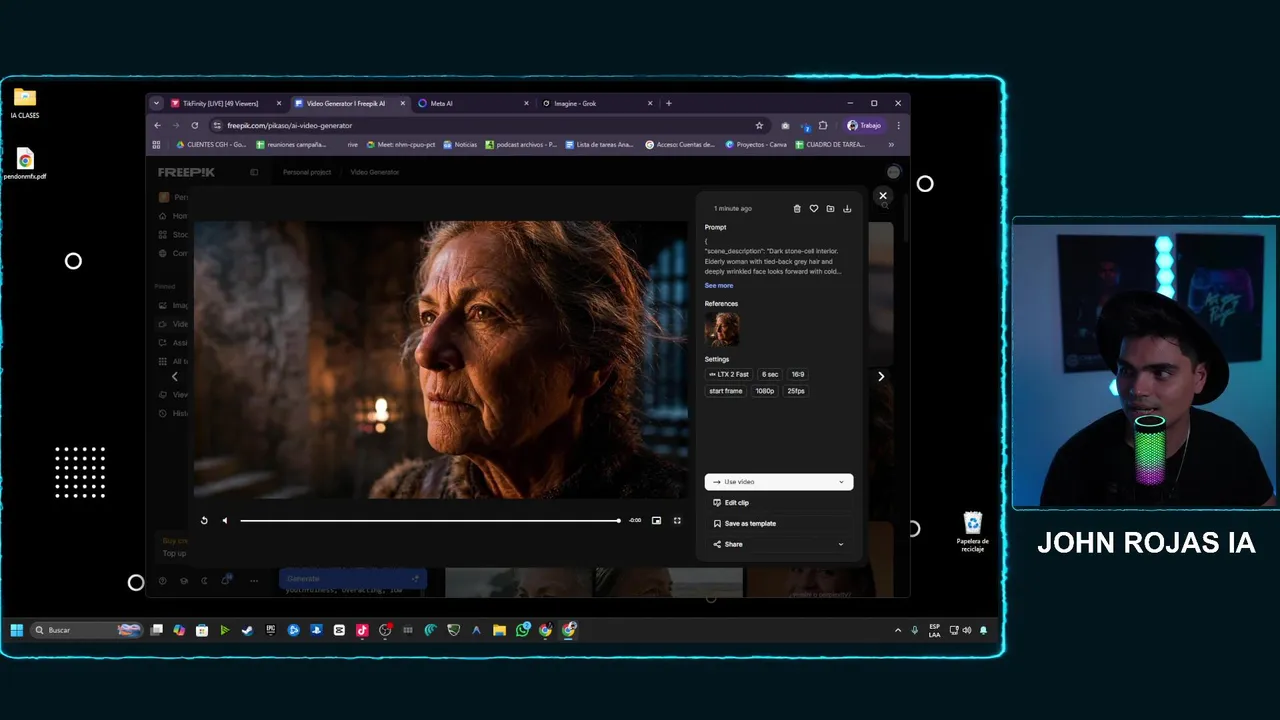The height and width of the screenshot is (720, 1280).
Task: Go back in browser history
Action: click(x=157, y=126)
